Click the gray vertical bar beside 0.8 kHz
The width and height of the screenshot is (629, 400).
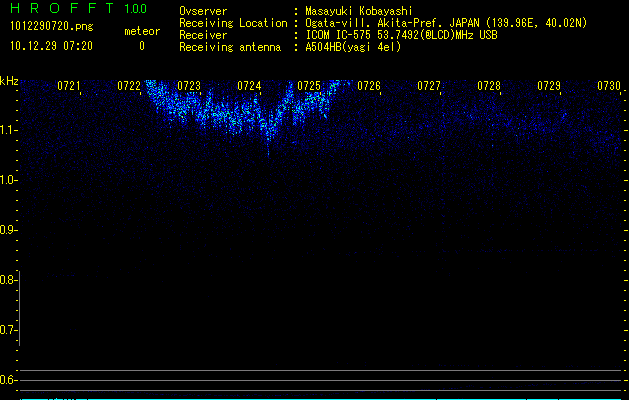point(19,308)
